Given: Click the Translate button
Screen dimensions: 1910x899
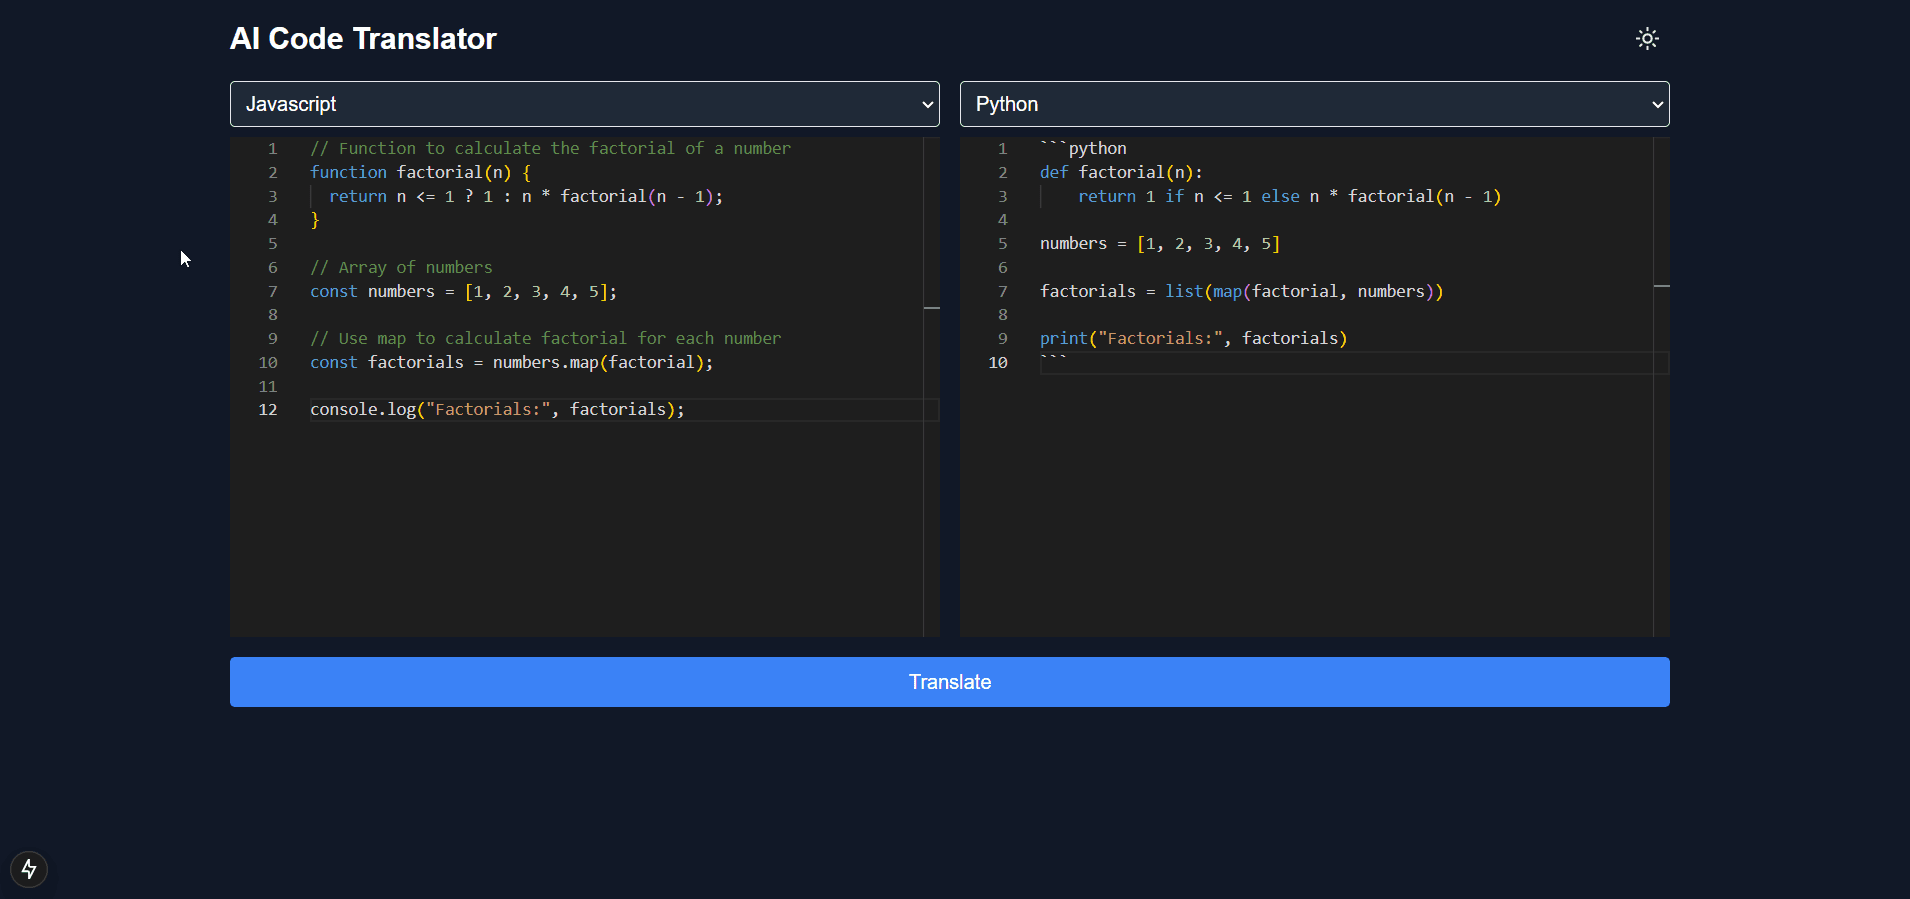Looking at the screenshot, I should (950, 682).
